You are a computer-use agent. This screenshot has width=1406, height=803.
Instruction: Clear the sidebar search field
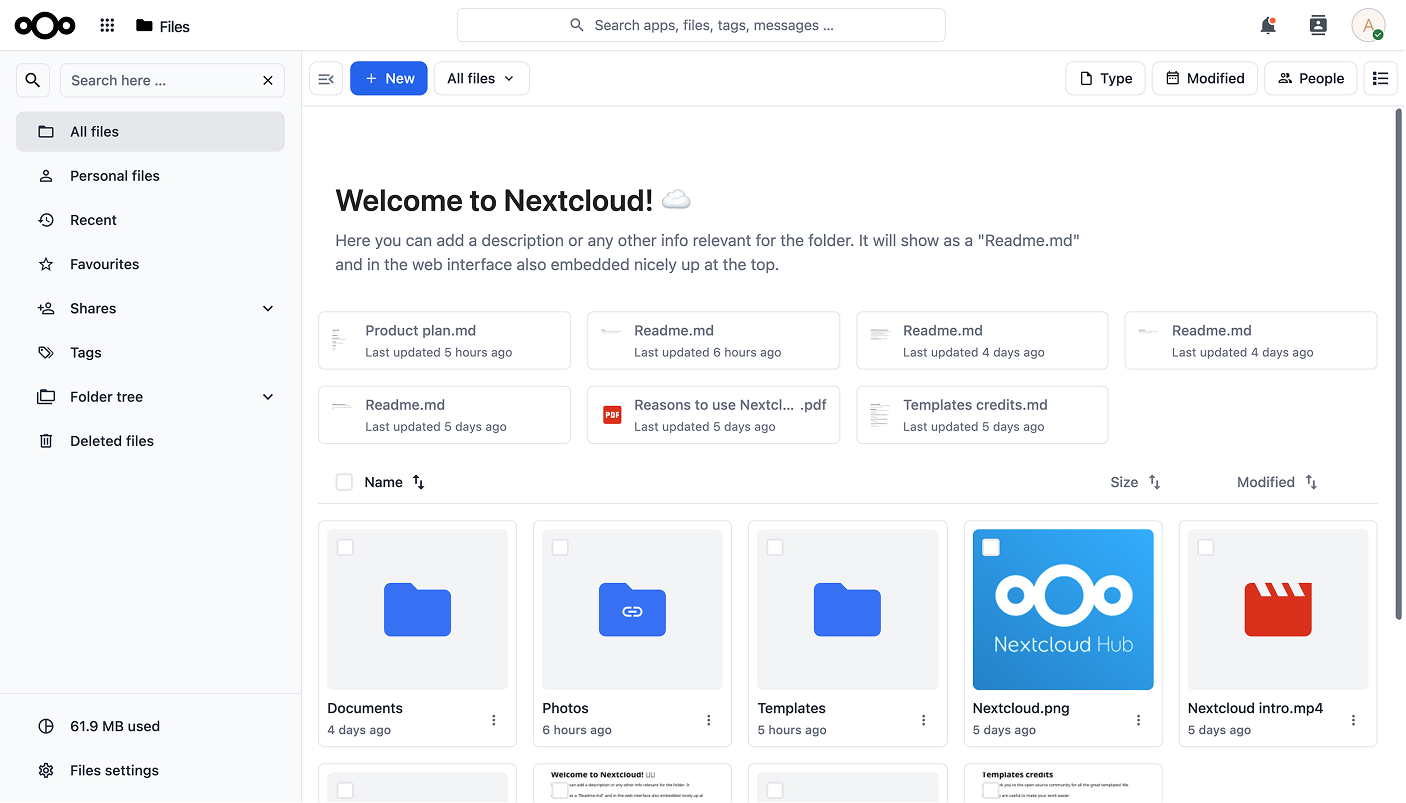pos(268,80)
